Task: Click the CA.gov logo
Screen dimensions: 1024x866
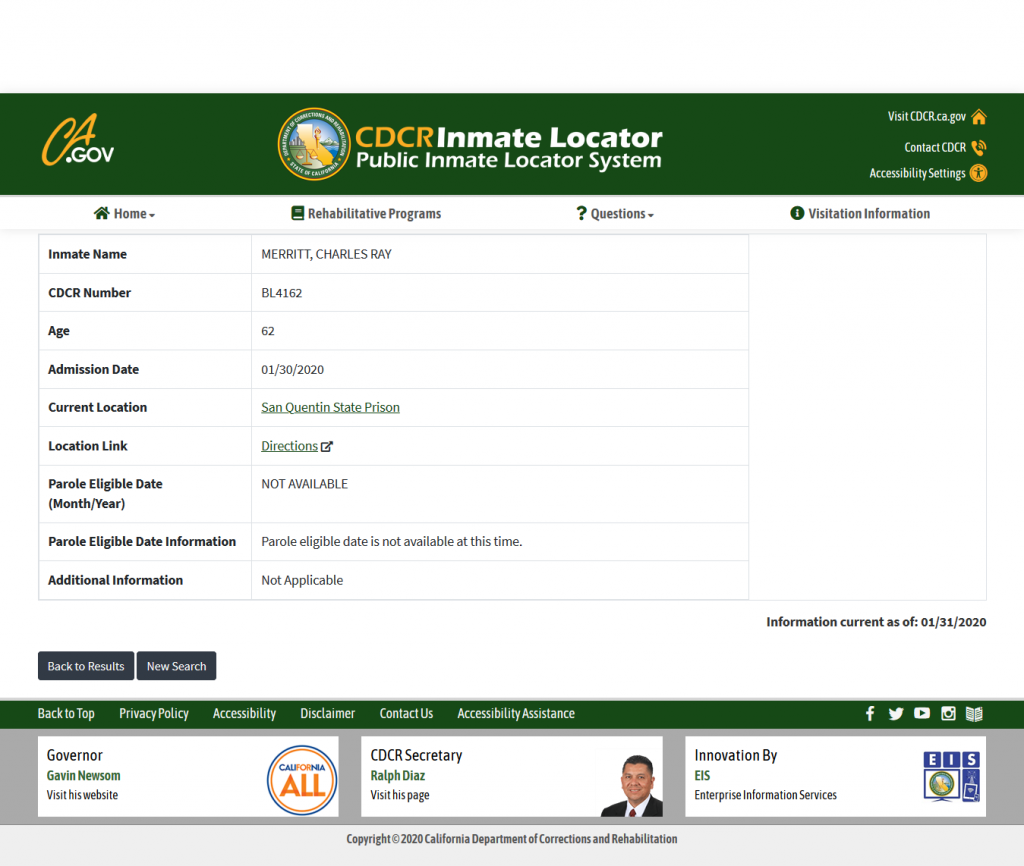Action: [x=78, y=143]
